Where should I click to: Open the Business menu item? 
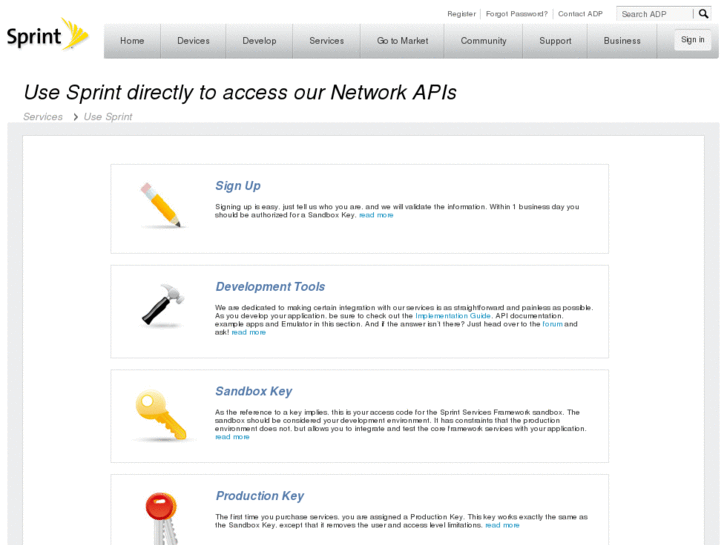[x=622, y=41]
